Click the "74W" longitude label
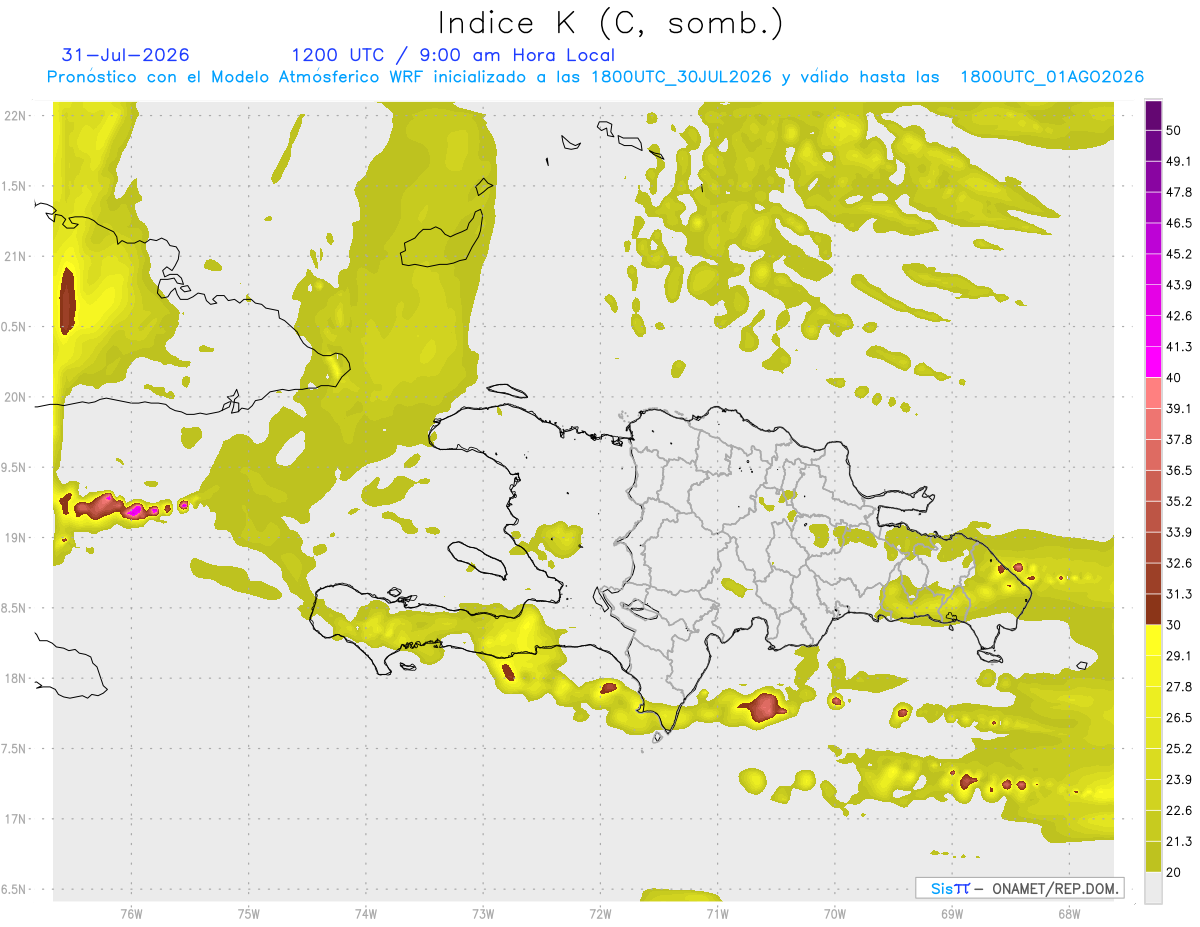 coord(365,914)
